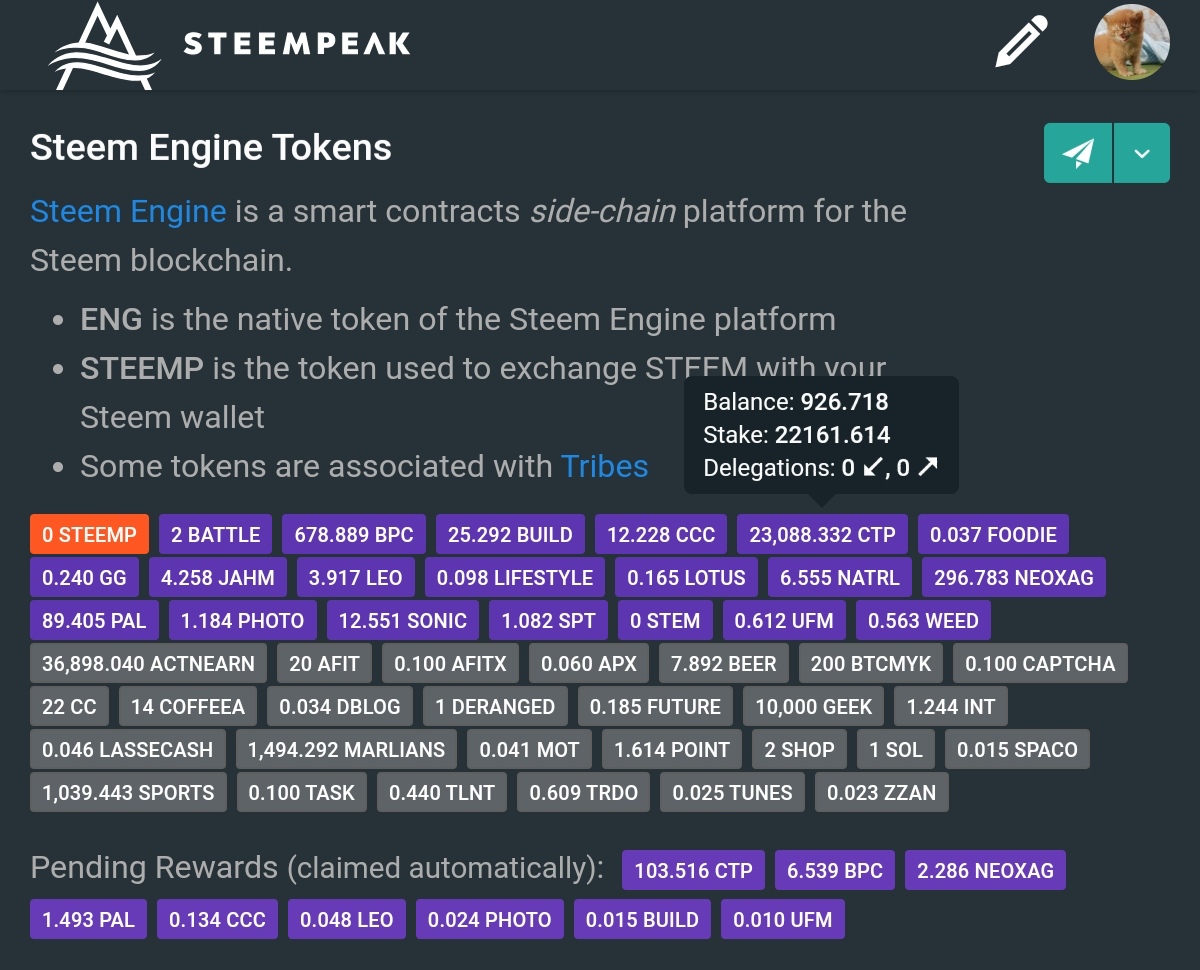Image resolution: width=1200 pixels, height=970 pixels.
Task: Tap the 103.516 CTP pending reward
Action: 693,871
